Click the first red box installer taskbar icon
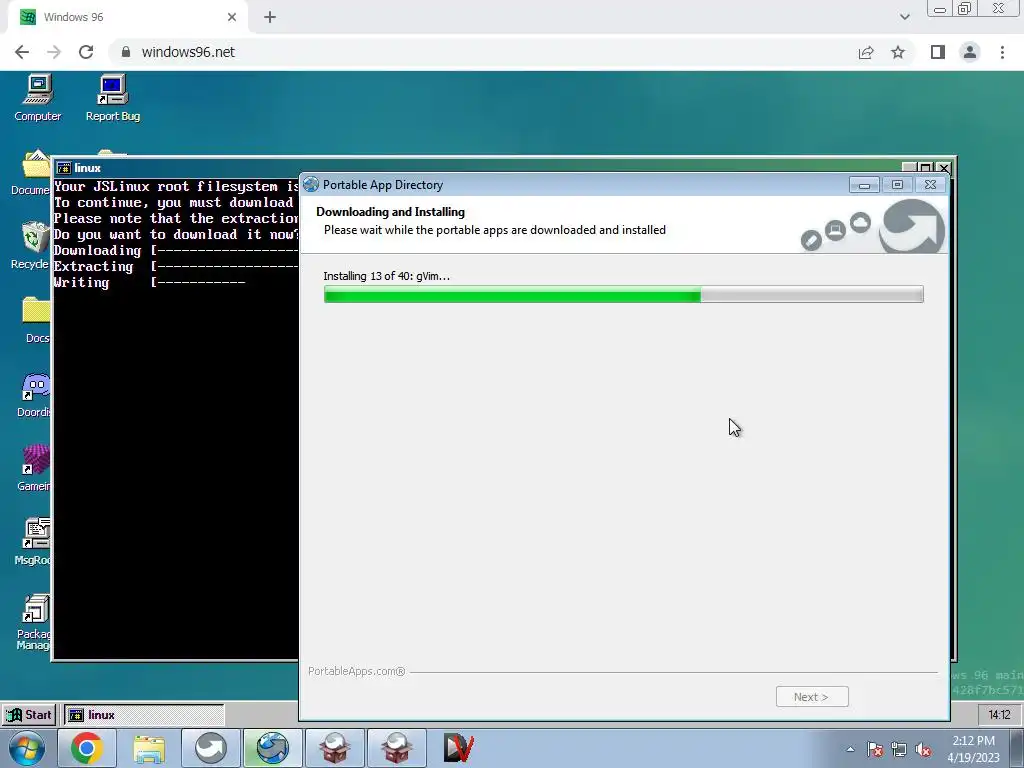 click(334, 748)
